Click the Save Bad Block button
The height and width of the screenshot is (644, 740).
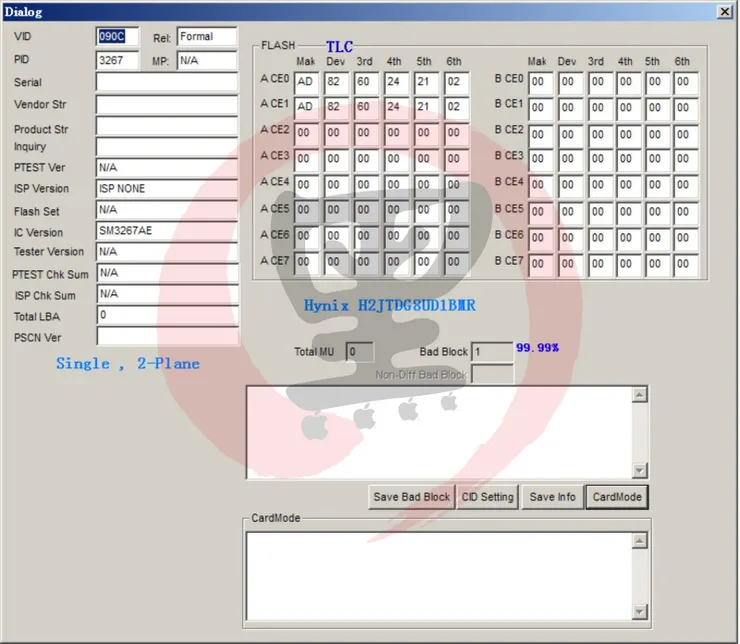412,497
